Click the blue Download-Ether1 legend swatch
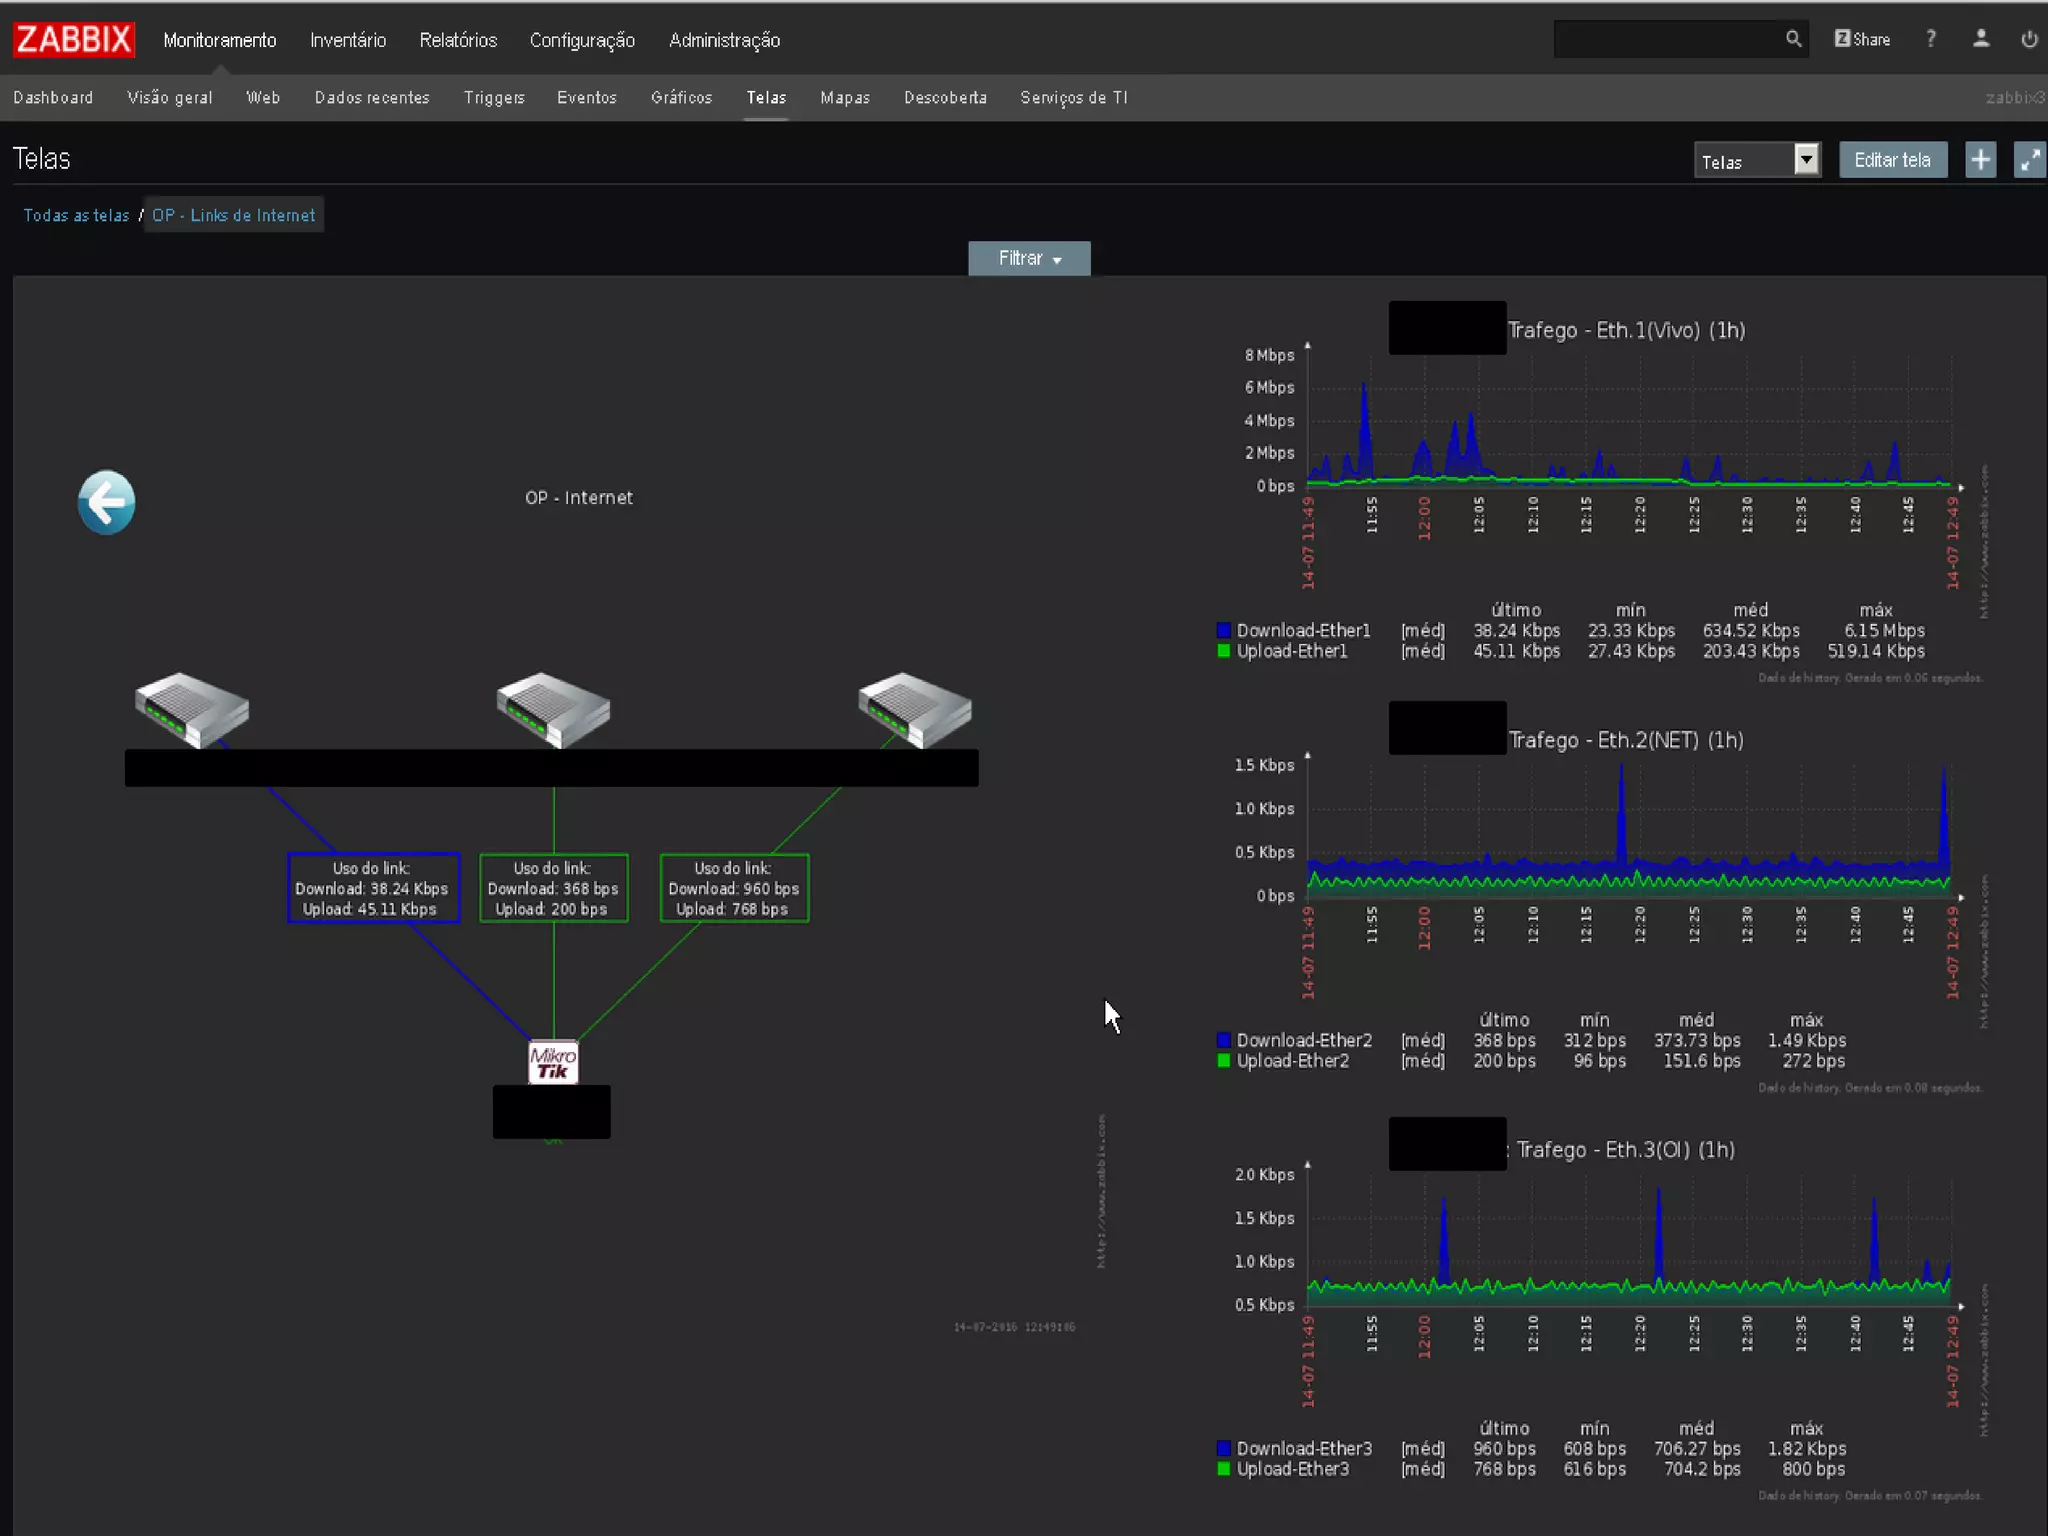2048x1536 pixels. click(1223, 630)
